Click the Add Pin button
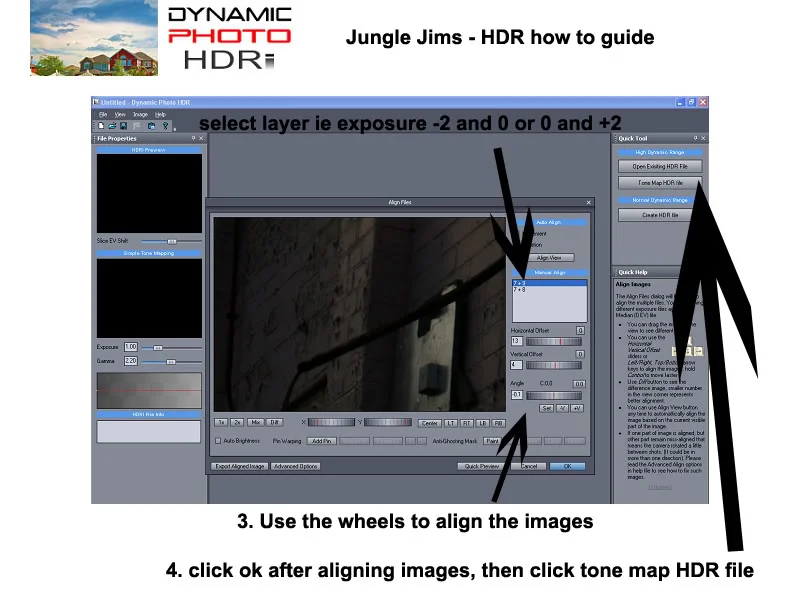Viewport: 800px width, 600px height. pos(321,441)
